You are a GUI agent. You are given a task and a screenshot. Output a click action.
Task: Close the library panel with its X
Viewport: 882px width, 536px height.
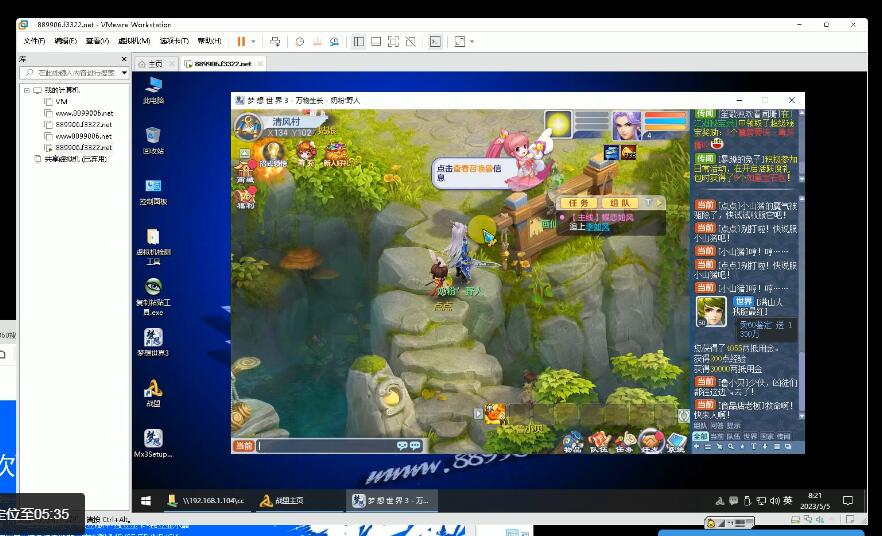click(124, 59)
